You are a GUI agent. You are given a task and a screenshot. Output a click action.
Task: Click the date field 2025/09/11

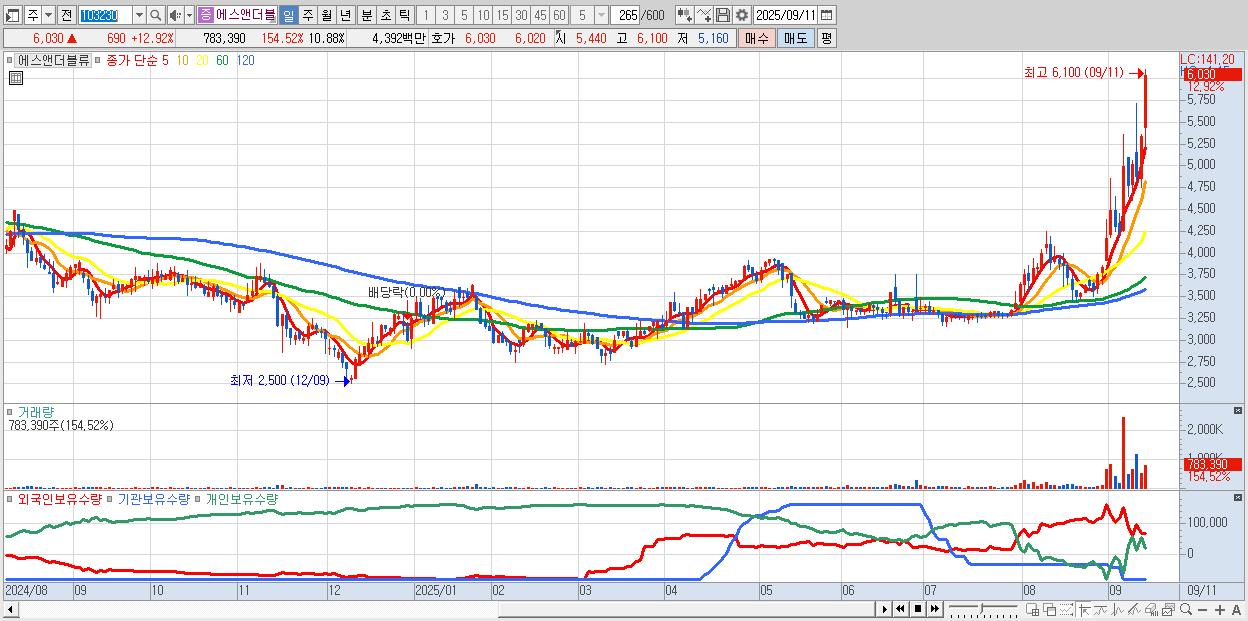[785, 15]
